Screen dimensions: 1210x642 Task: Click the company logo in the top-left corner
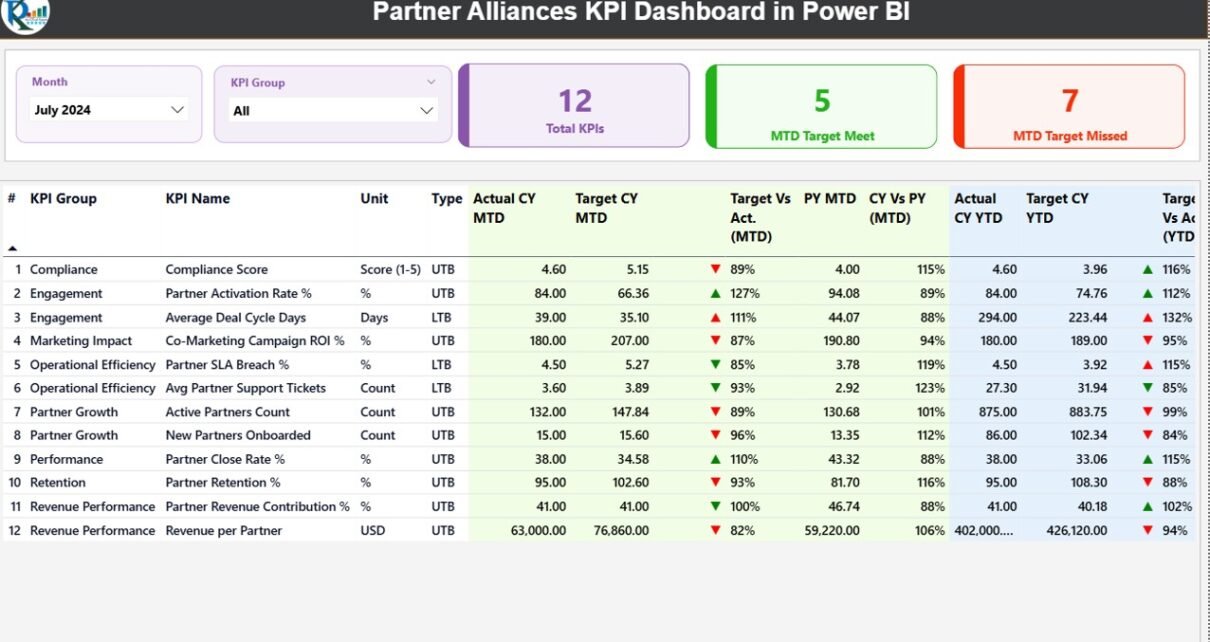(25, 14)
